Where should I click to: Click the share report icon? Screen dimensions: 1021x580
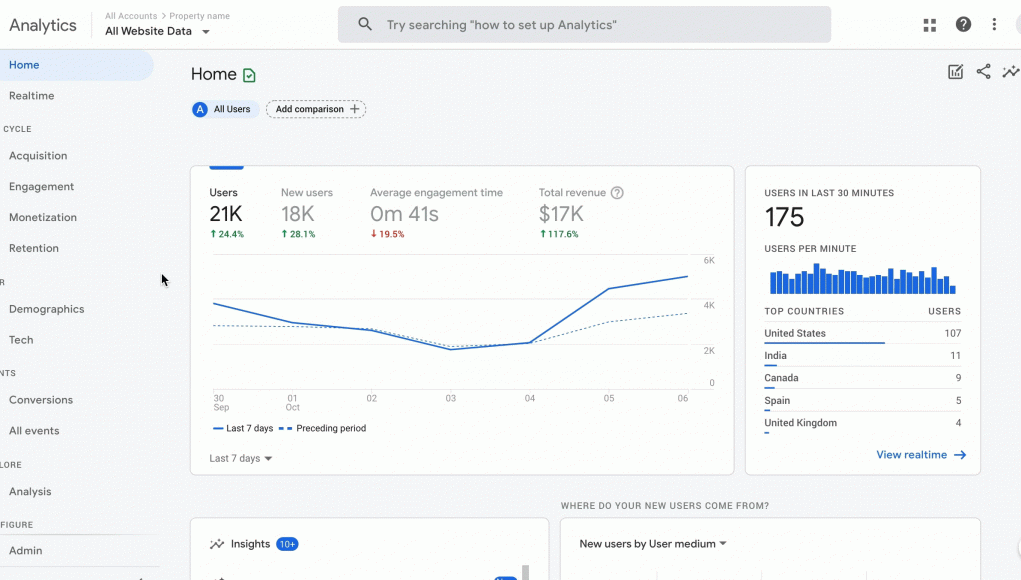coord(983,72)
